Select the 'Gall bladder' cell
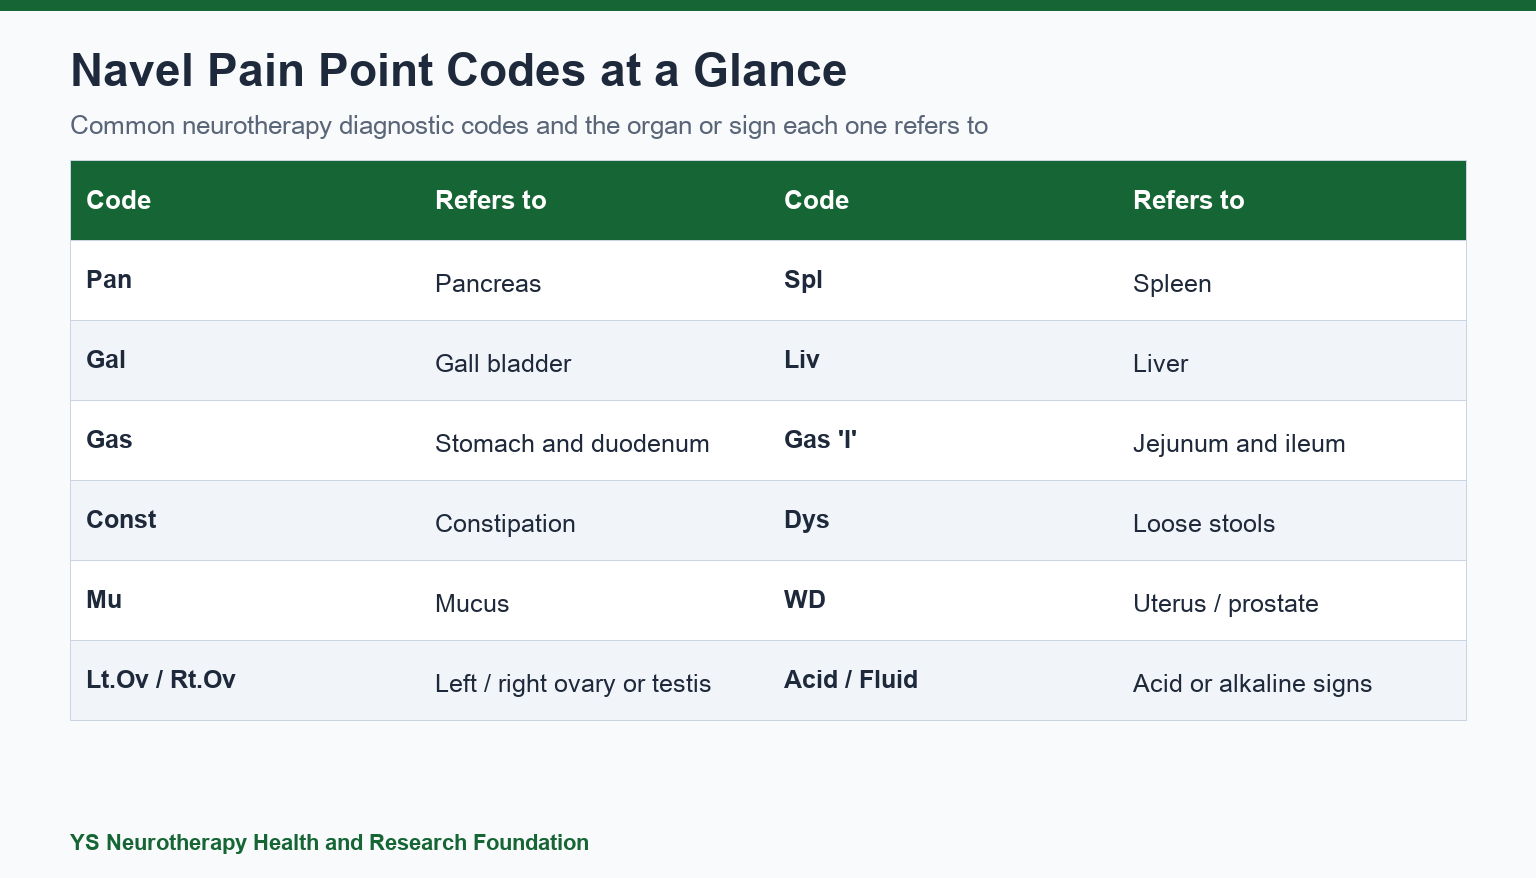Image resolution: width=1536 pixels, height=878 pixels. (x=594, y=360)
